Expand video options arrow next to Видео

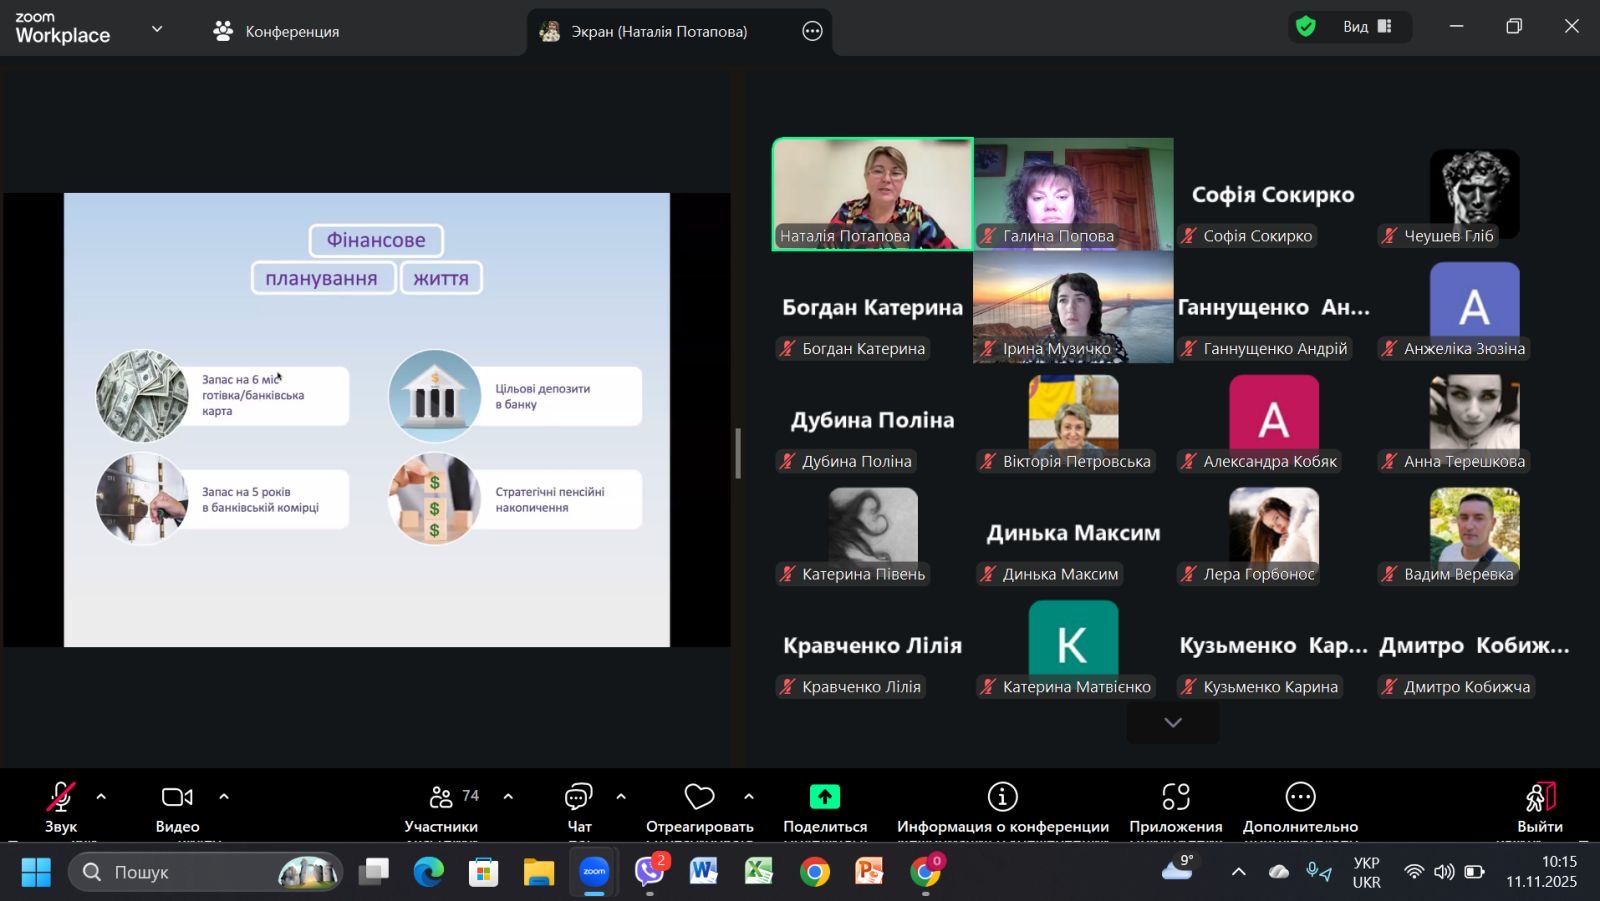pyautogui.click(x=224, y=797)
